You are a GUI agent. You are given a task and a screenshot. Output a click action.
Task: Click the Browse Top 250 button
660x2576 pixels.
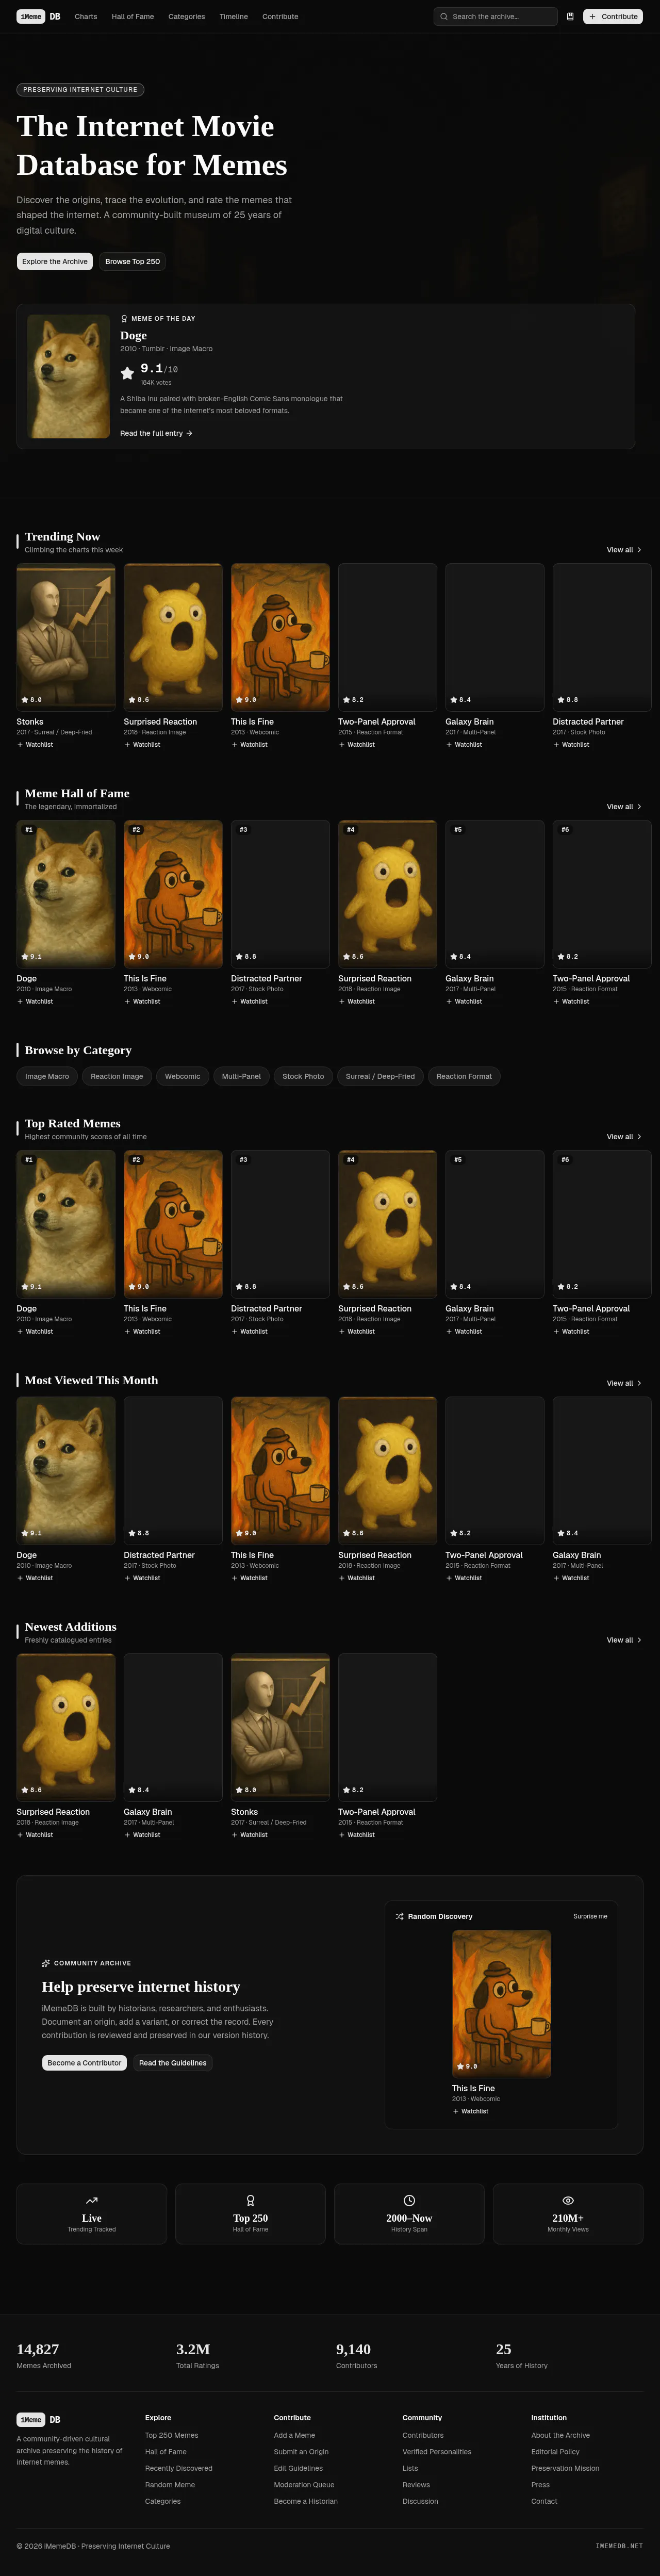coord(133,262)
